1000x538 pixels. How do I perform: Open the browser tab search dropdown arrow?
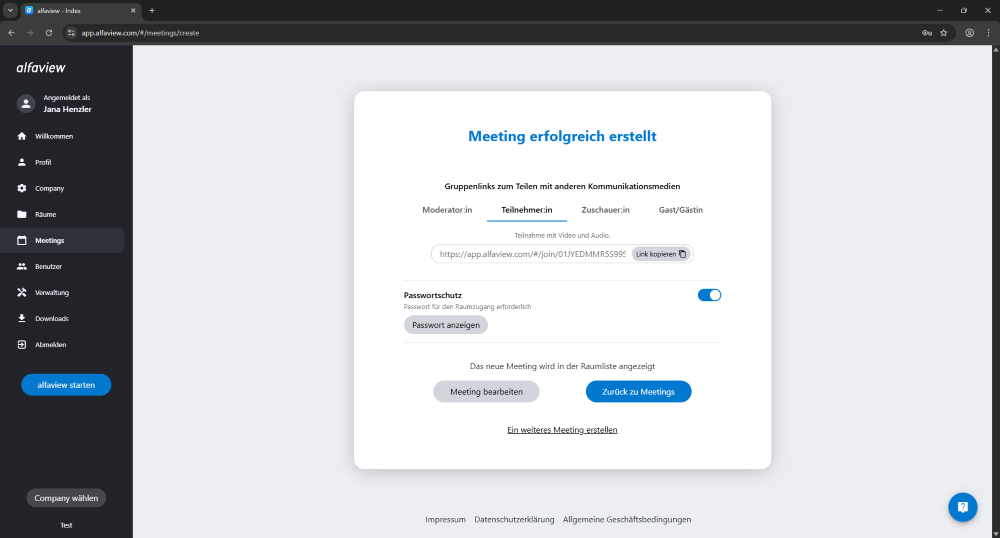(10, 10)
